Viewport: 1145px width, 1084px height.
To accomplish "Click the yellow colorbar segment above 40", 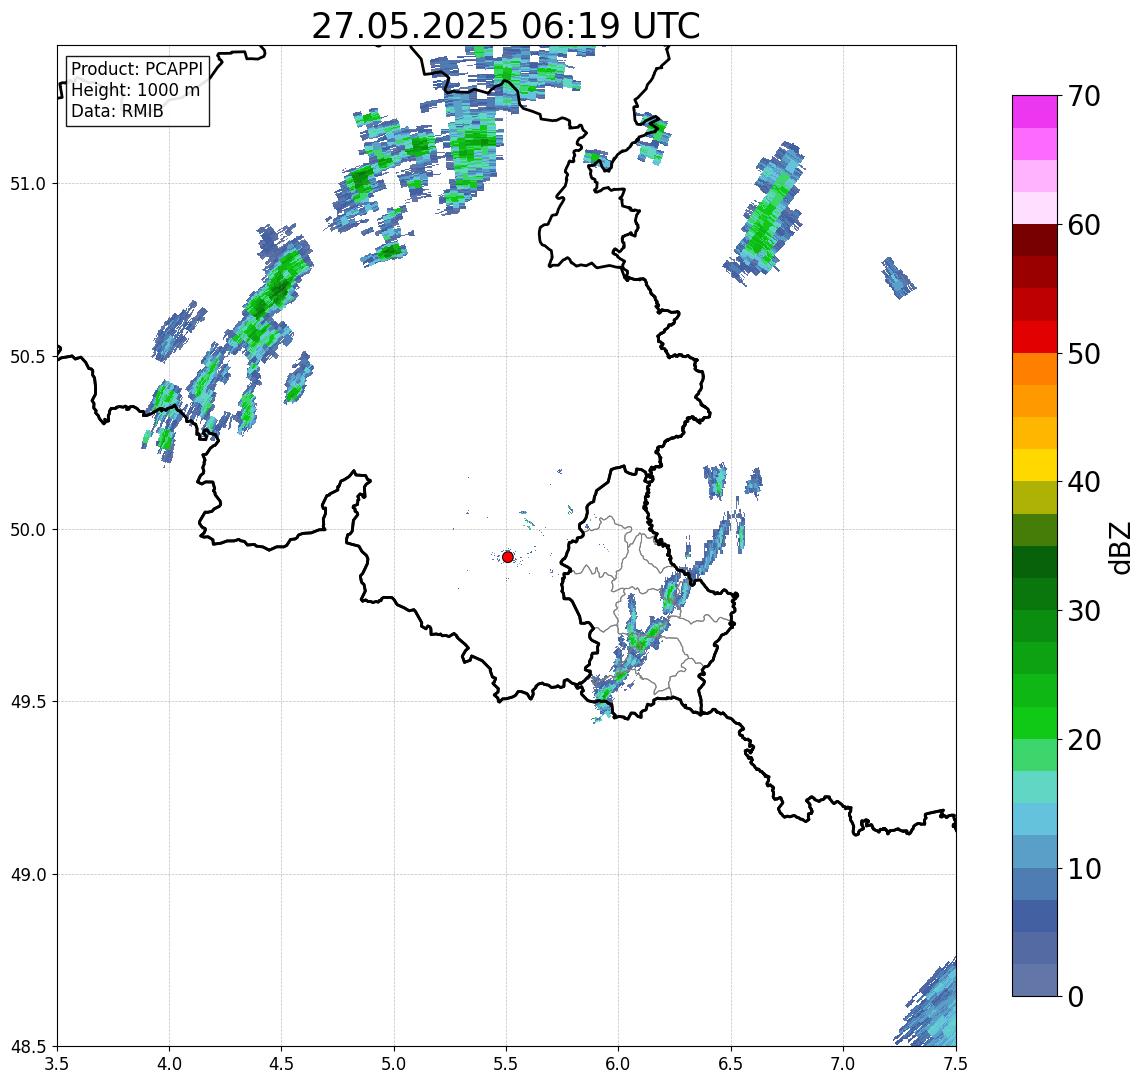I will point(1035,465).
